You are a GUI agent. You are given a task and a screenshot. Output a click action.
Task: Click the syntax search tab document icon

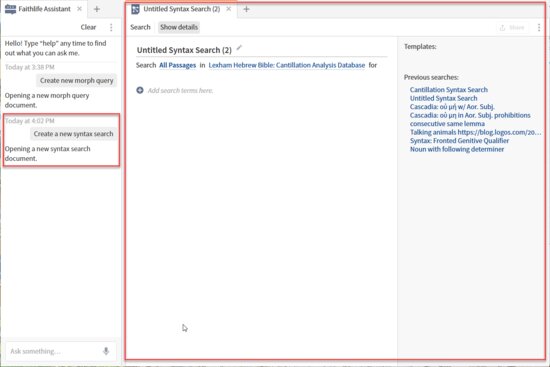tap(135, 9)
